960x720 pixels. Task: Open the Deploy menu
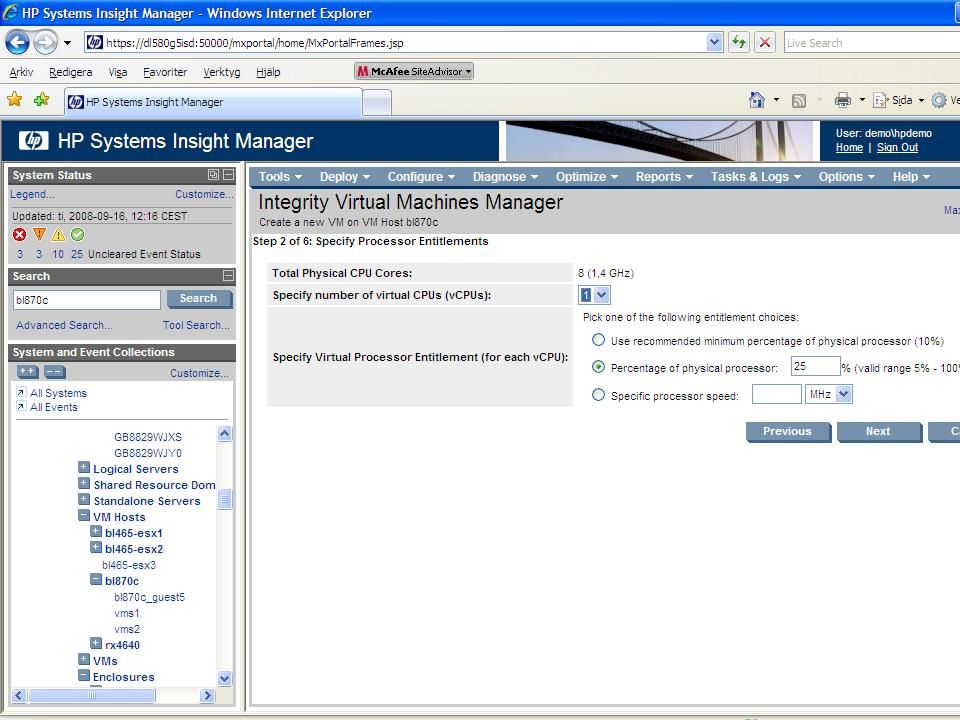(345, 176)
